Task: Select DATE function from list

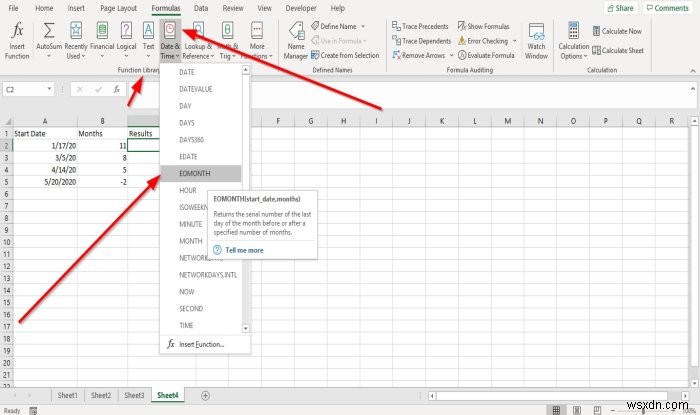Action: [x=201, y=72]
